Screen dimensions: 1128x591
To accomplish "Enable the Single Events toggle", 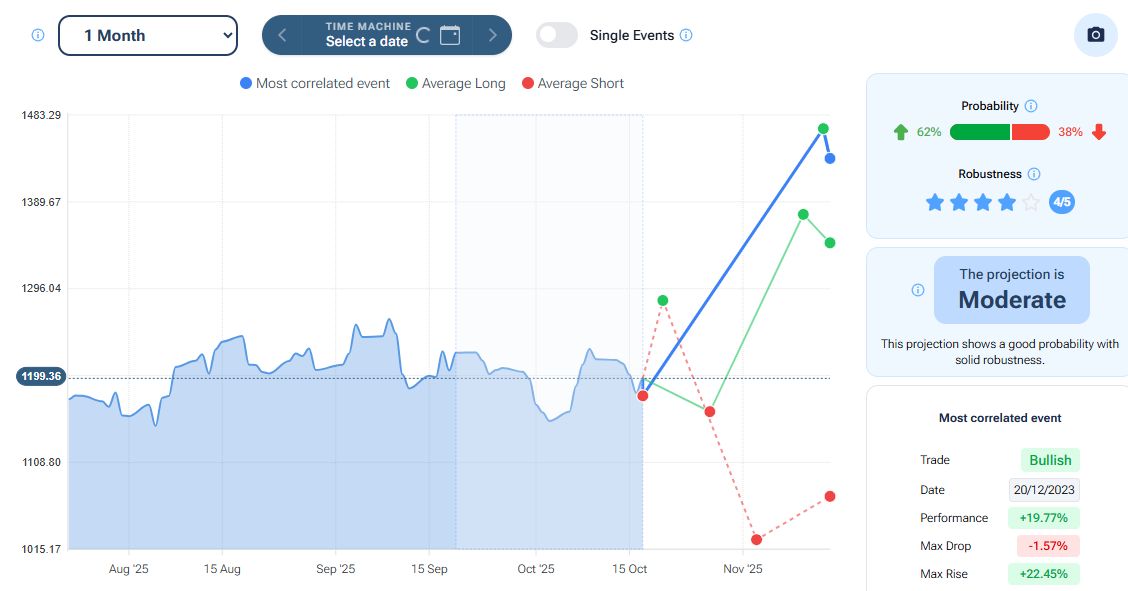I will (x=557, y=35).
